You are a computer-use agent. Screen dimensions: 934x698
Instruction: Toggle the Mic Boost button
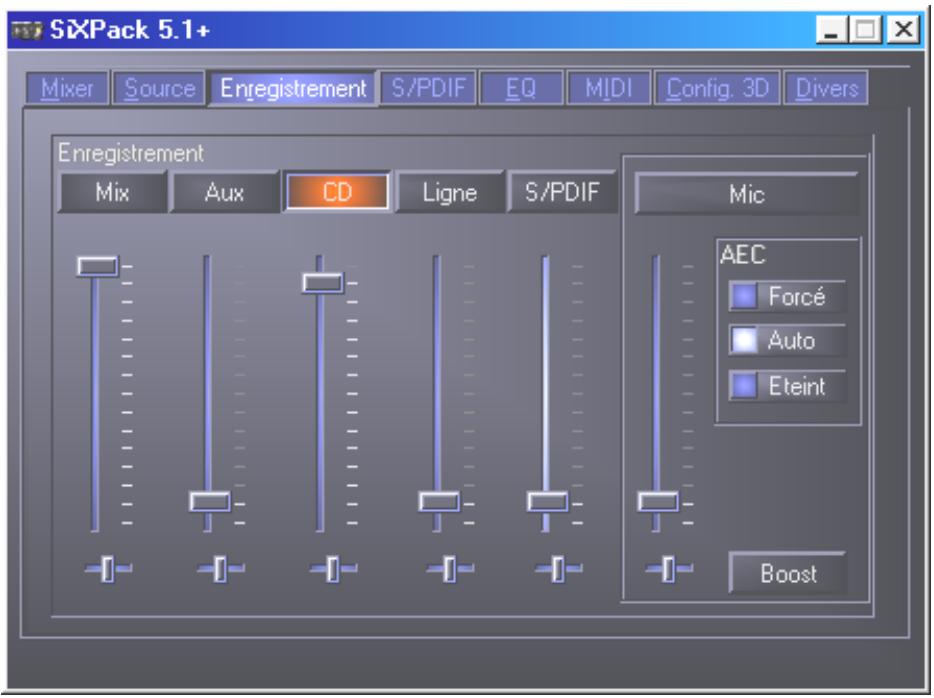(x=787, y=573)
